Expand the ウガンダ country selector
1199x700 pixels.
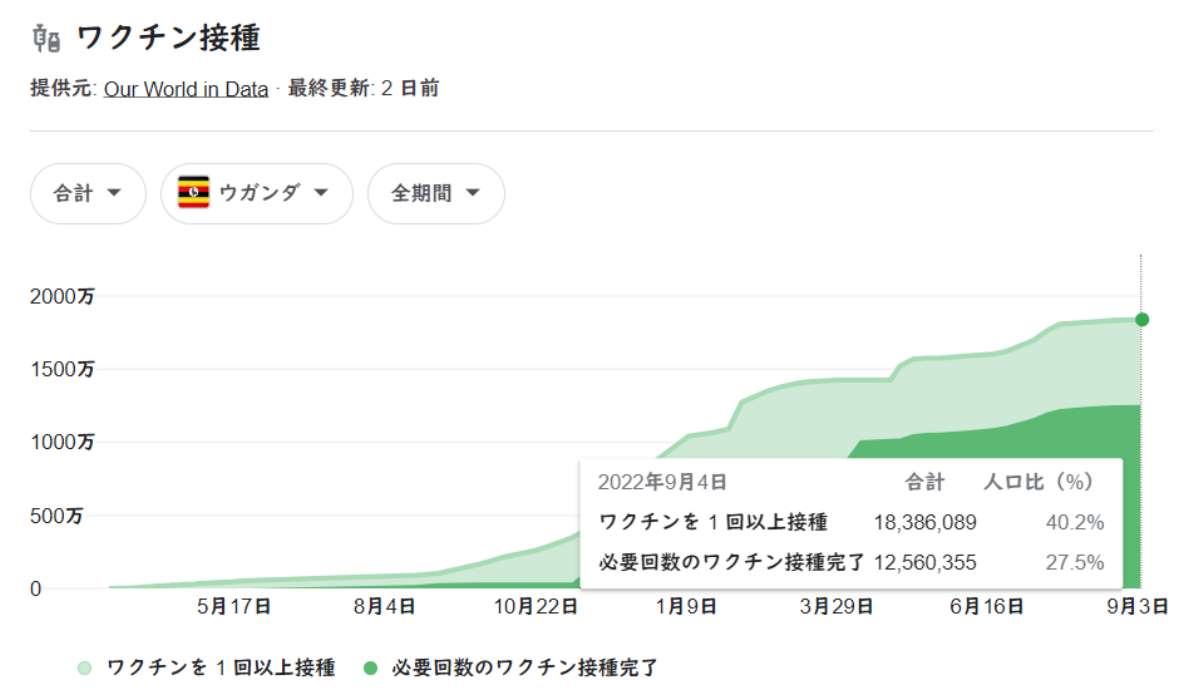[x=257, y=193]
